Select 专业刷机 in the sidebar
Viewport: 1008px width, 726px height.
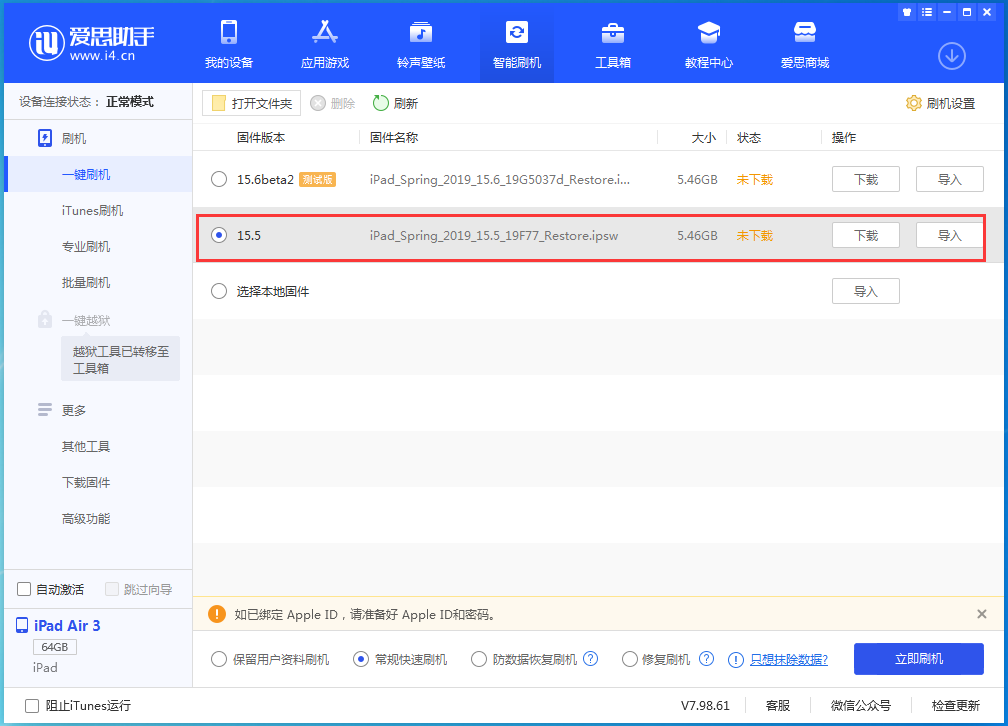(86, 247)
